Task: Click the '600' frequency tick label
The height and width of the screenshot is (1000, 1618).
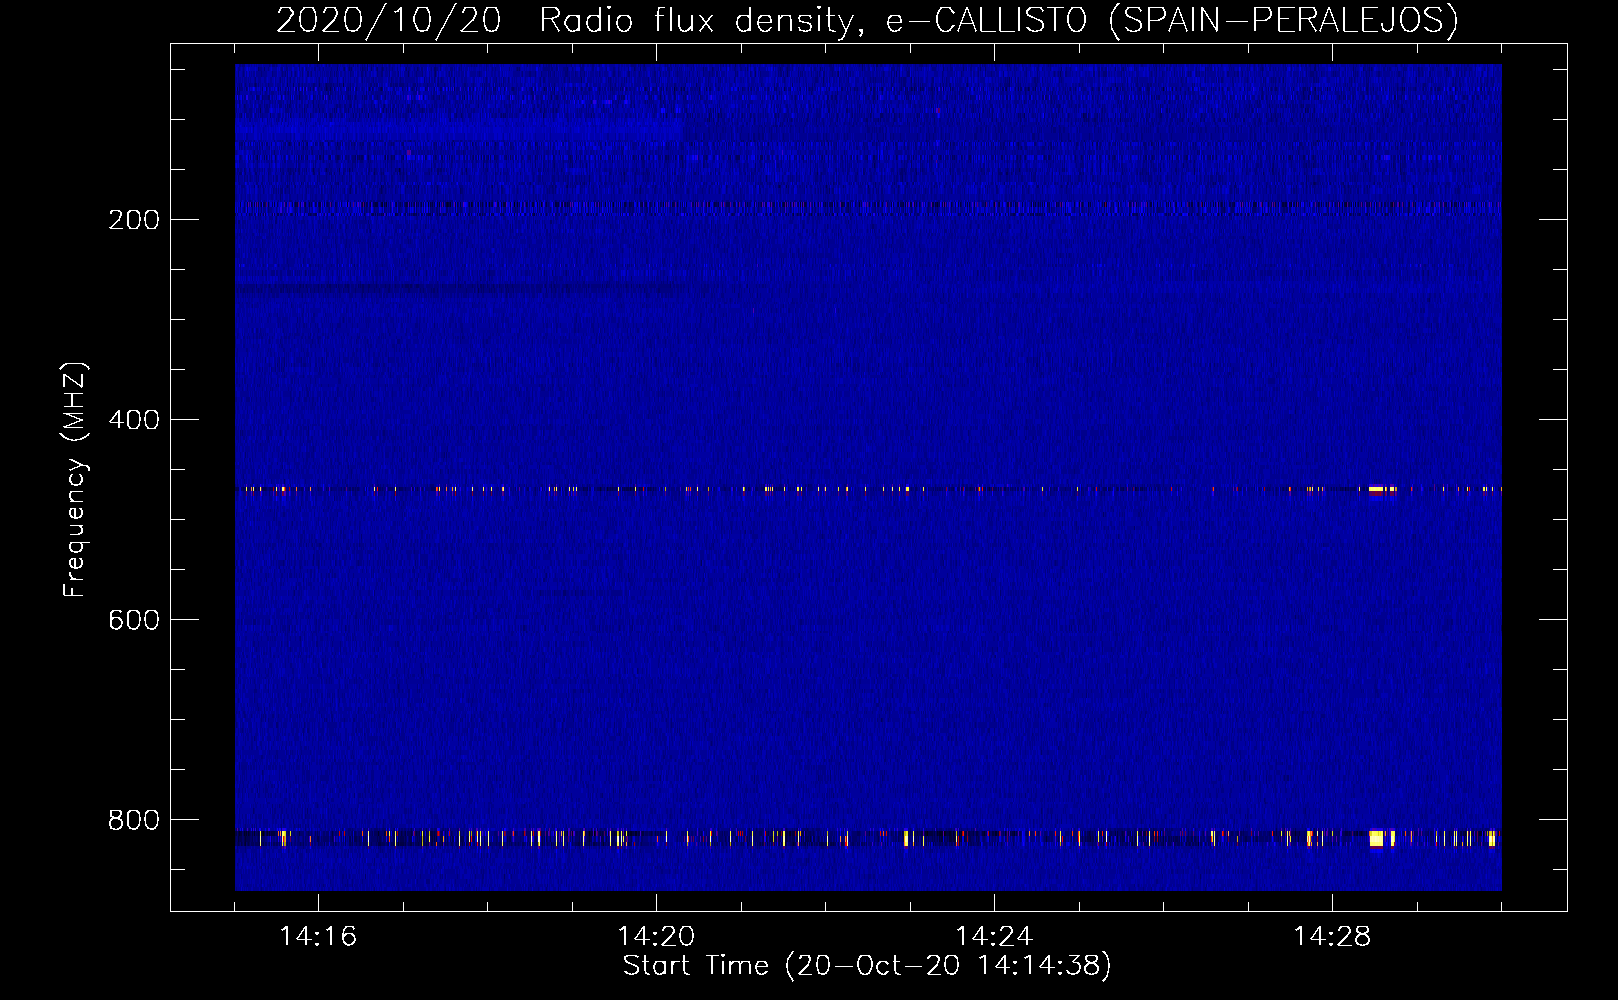Action: (x=134, y=620)
